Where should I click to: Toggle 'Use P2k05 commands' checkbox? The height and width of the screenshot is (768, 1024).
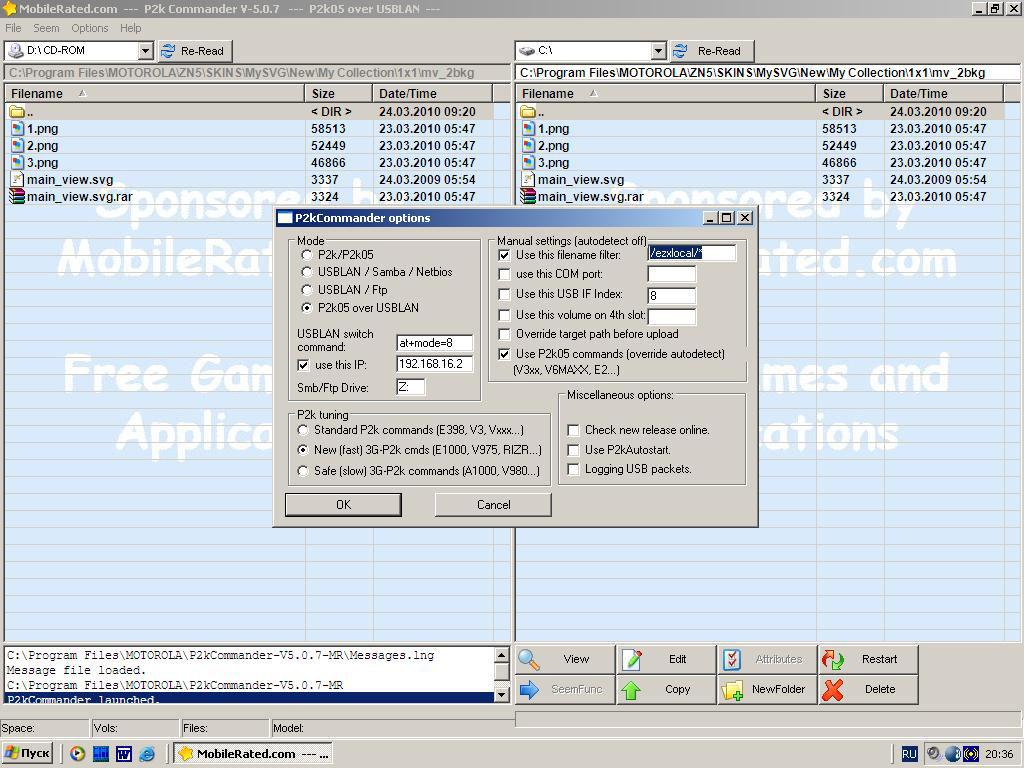504,354
